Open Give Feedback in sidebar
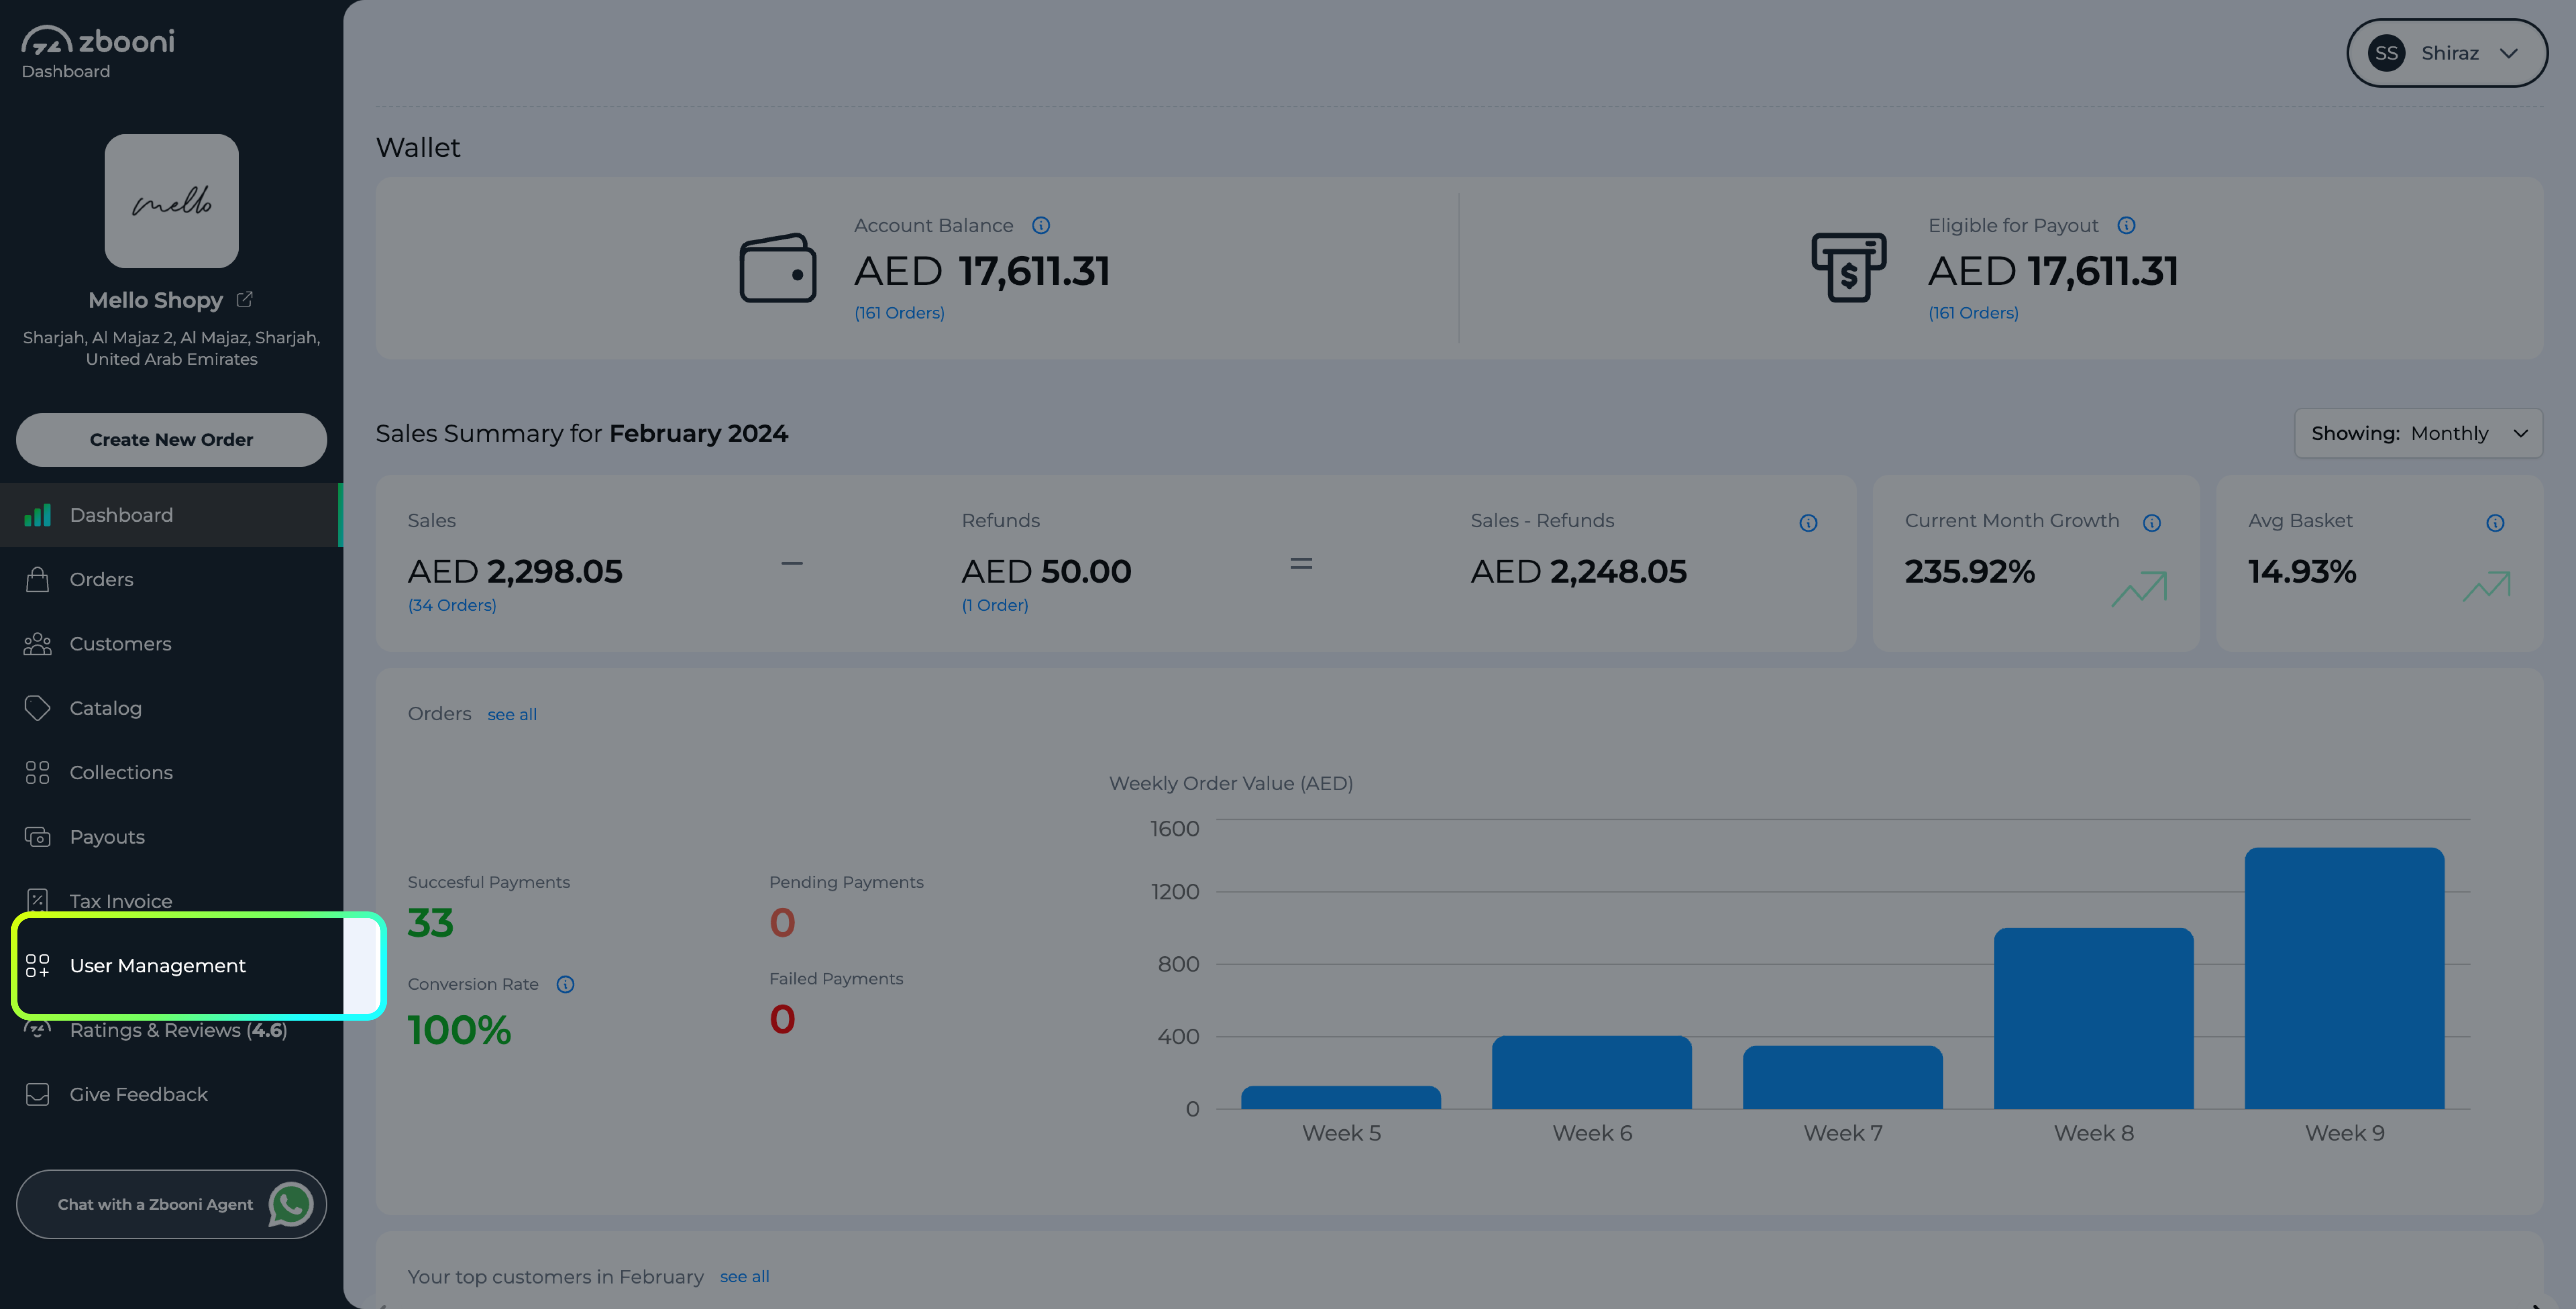The height and width of the screenshot is (1309, 2576). [170, 1094]
